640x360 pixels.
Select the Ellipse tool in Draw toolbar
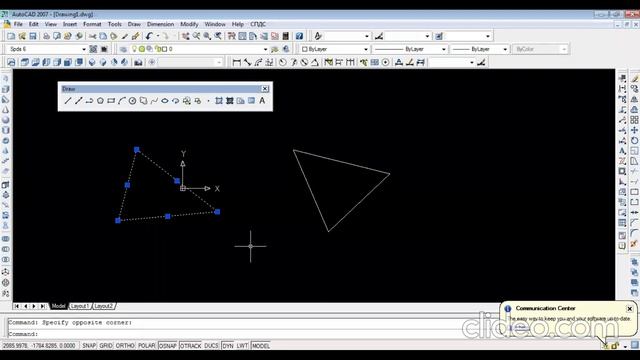click(x=164, y=101)
